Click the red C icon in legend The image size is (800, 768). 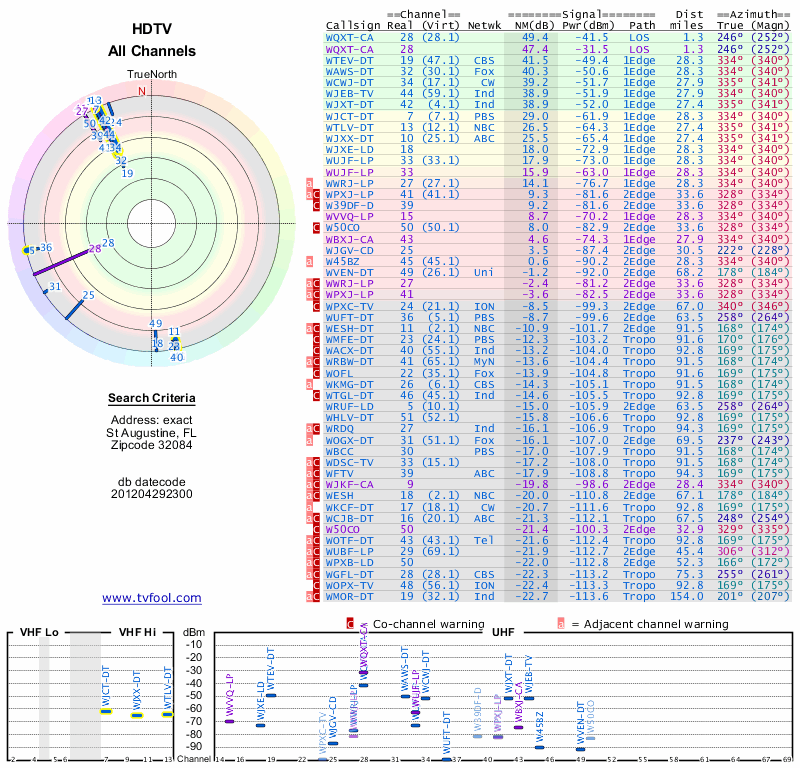pyautogui.click(x=350, y=624)
